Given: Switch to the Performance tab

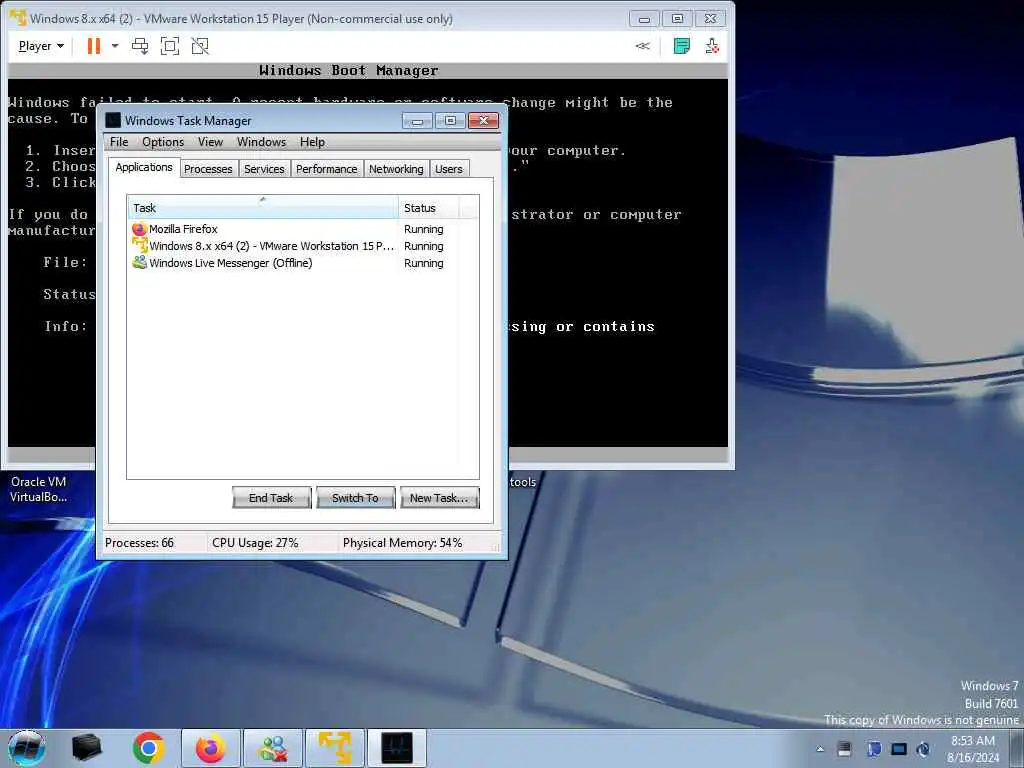Looking at the screenshot, I should (x=327, y=169).
